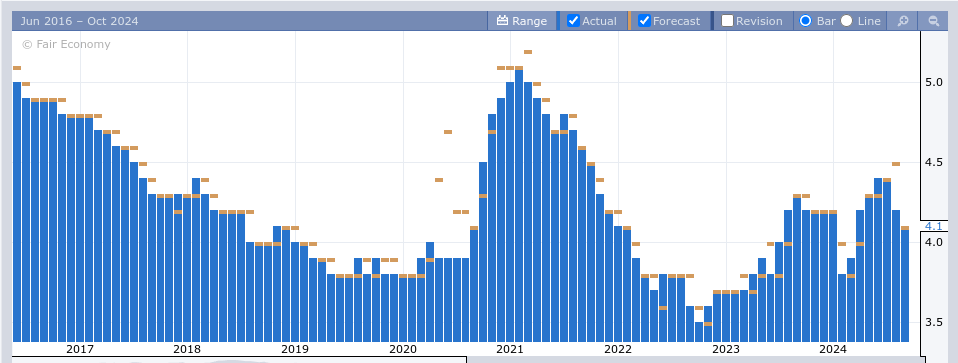Image resolution: width=958 pixels, height=363 pixels.
Task: Open the Fair Economy copyright link
Action: click(x=66, y=44)
